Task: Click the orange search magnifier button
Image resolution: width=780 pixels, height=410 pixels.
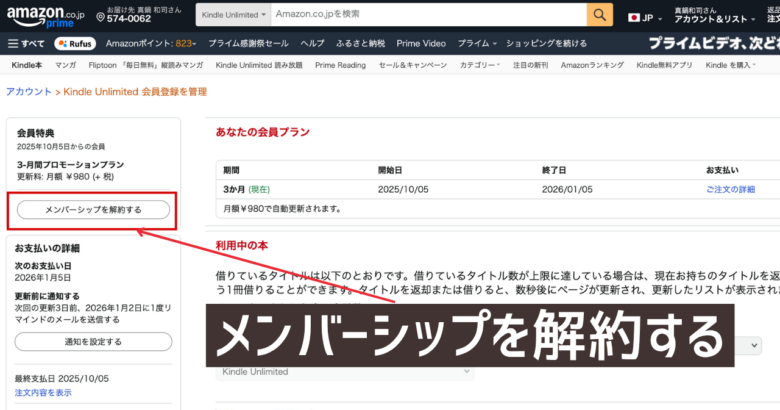Action: (x=599, y=15)
